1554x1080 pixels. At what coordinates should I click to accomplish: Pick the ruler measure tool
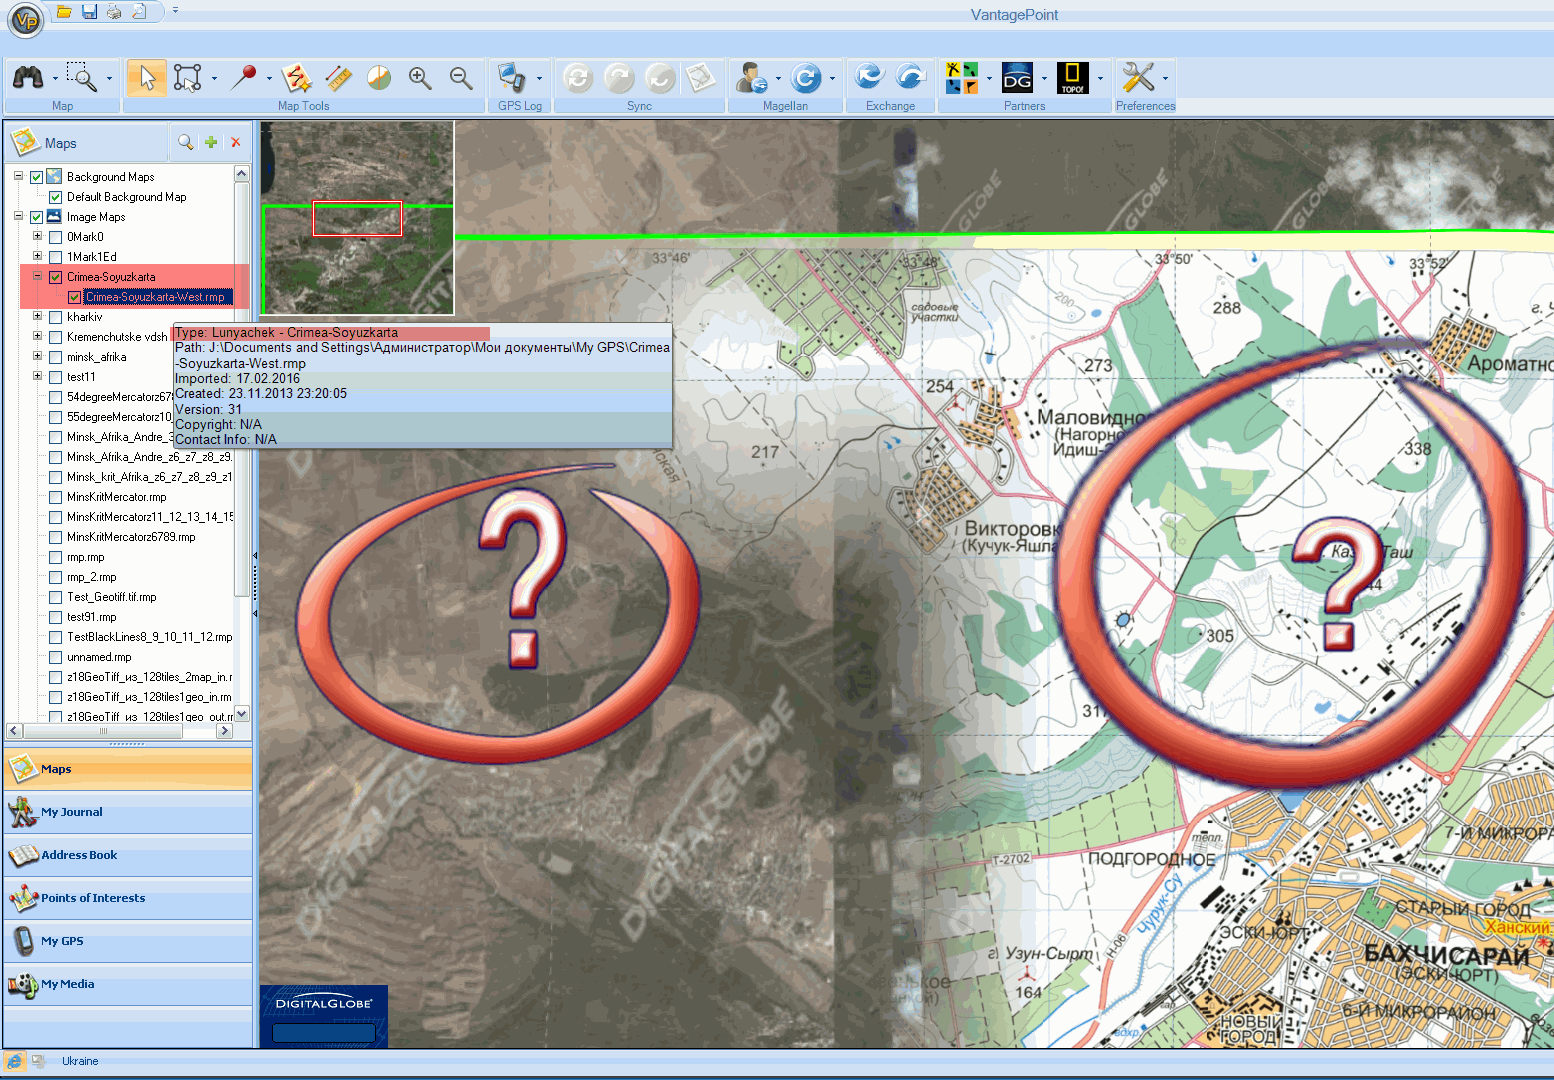338,78
